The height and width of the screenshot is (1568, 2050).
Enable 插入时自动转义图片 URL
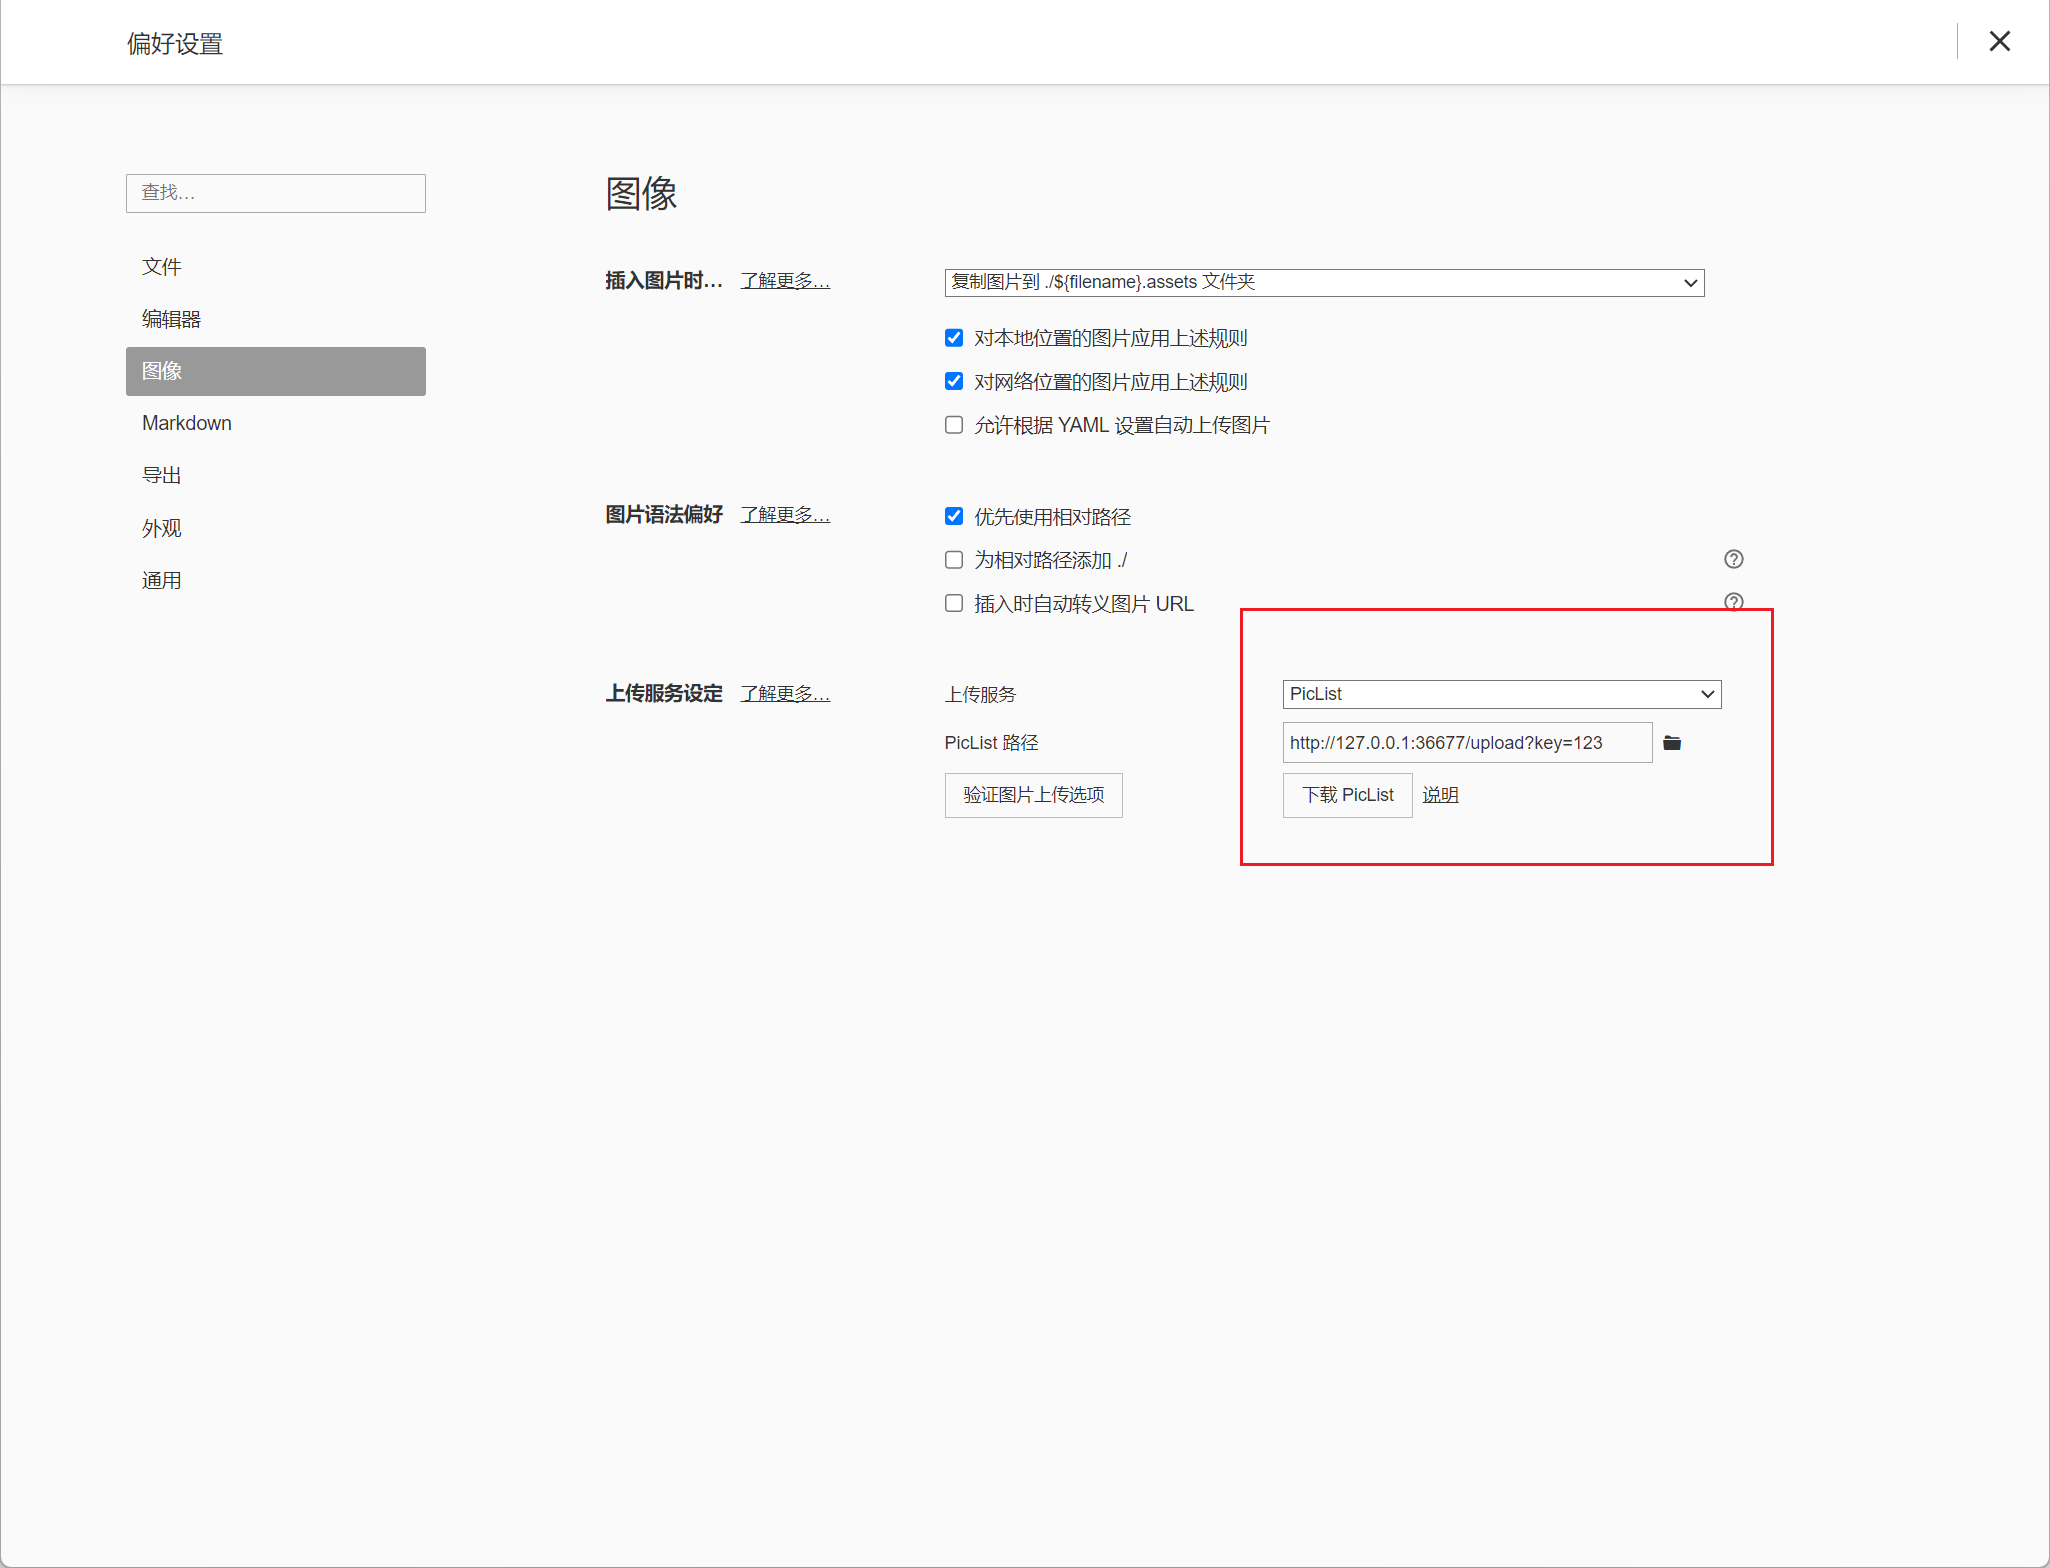pyautogui.click(x=954, y=602)
